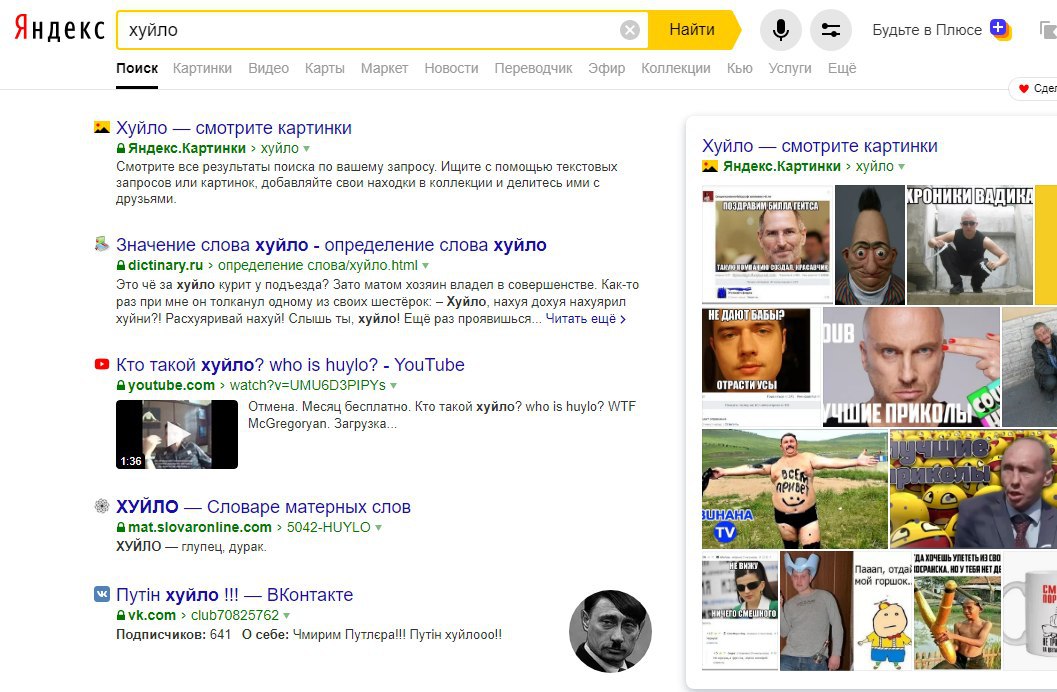Open right panel смотрите картинки title
Image resolution: width=1057 pixels, height=692 pixels.
click(x=820, y=146)
